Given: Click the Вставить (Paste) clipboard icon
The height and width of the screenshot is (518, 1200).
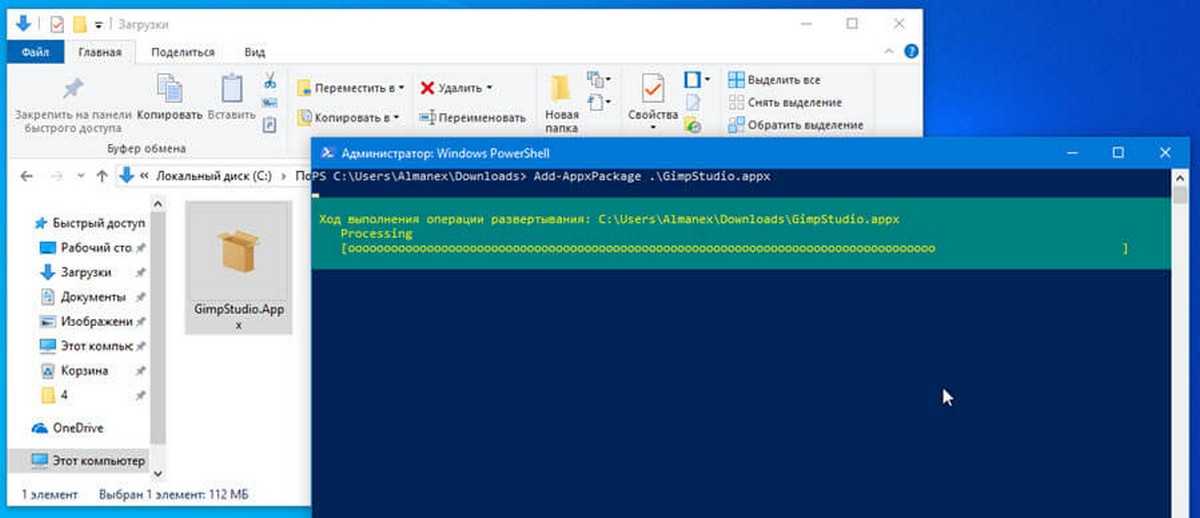Looking at the screenshot, I should [232, 88].
